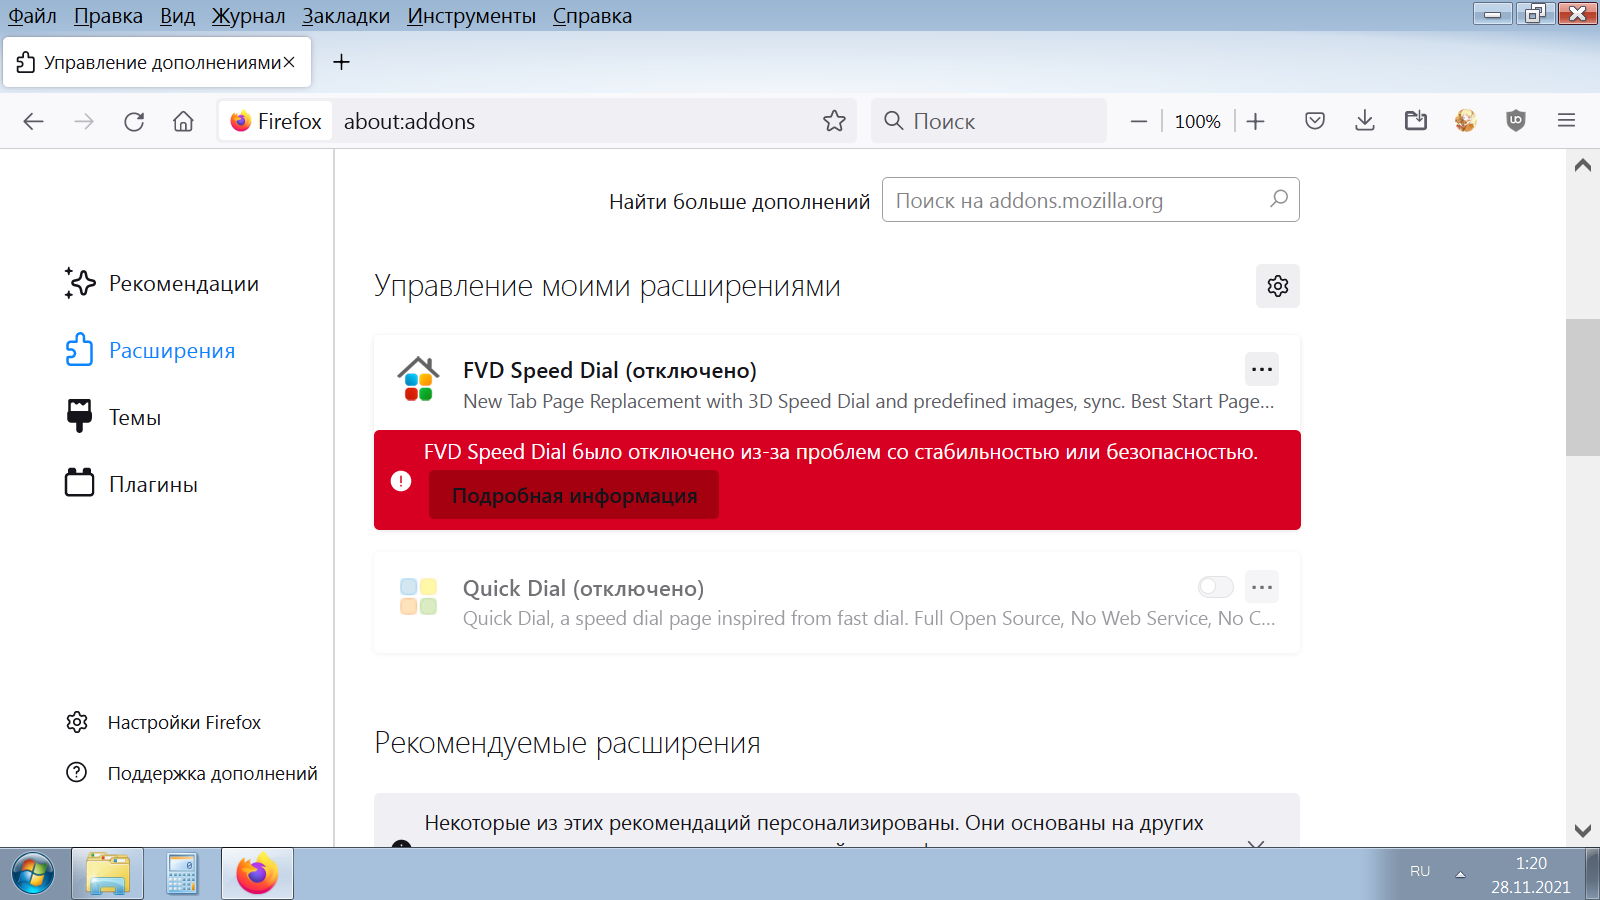Open the Pocket save icon
1600x900 pixels.
pyautogui.click(x=1315, y=121)
